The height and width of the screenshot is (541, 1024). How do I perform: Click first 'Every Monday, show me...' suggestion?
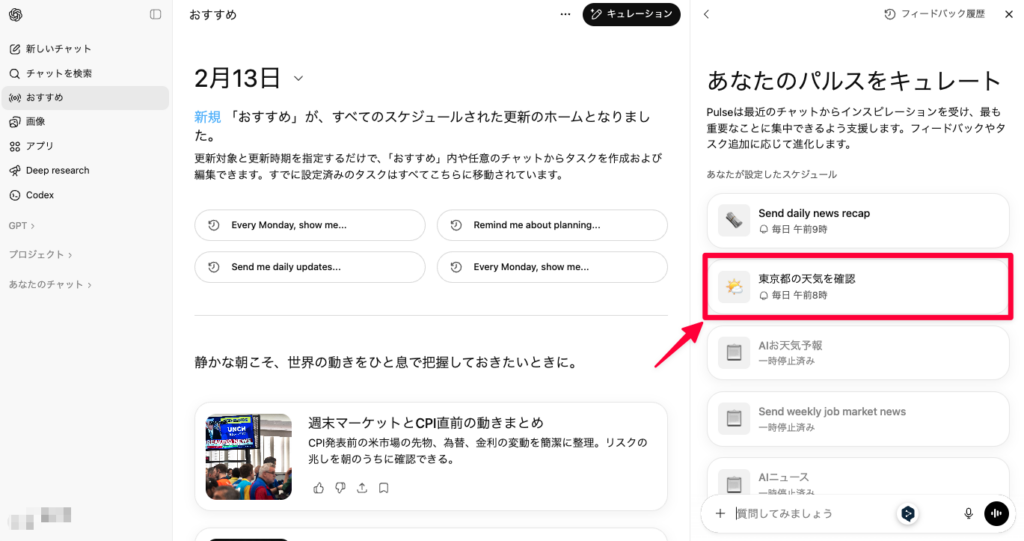310,225
